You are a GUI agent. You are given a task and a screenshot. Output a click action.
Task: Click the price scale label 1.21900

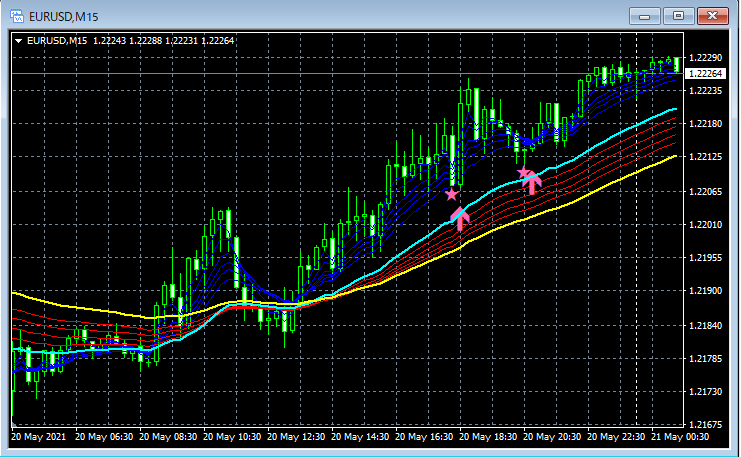706,291
